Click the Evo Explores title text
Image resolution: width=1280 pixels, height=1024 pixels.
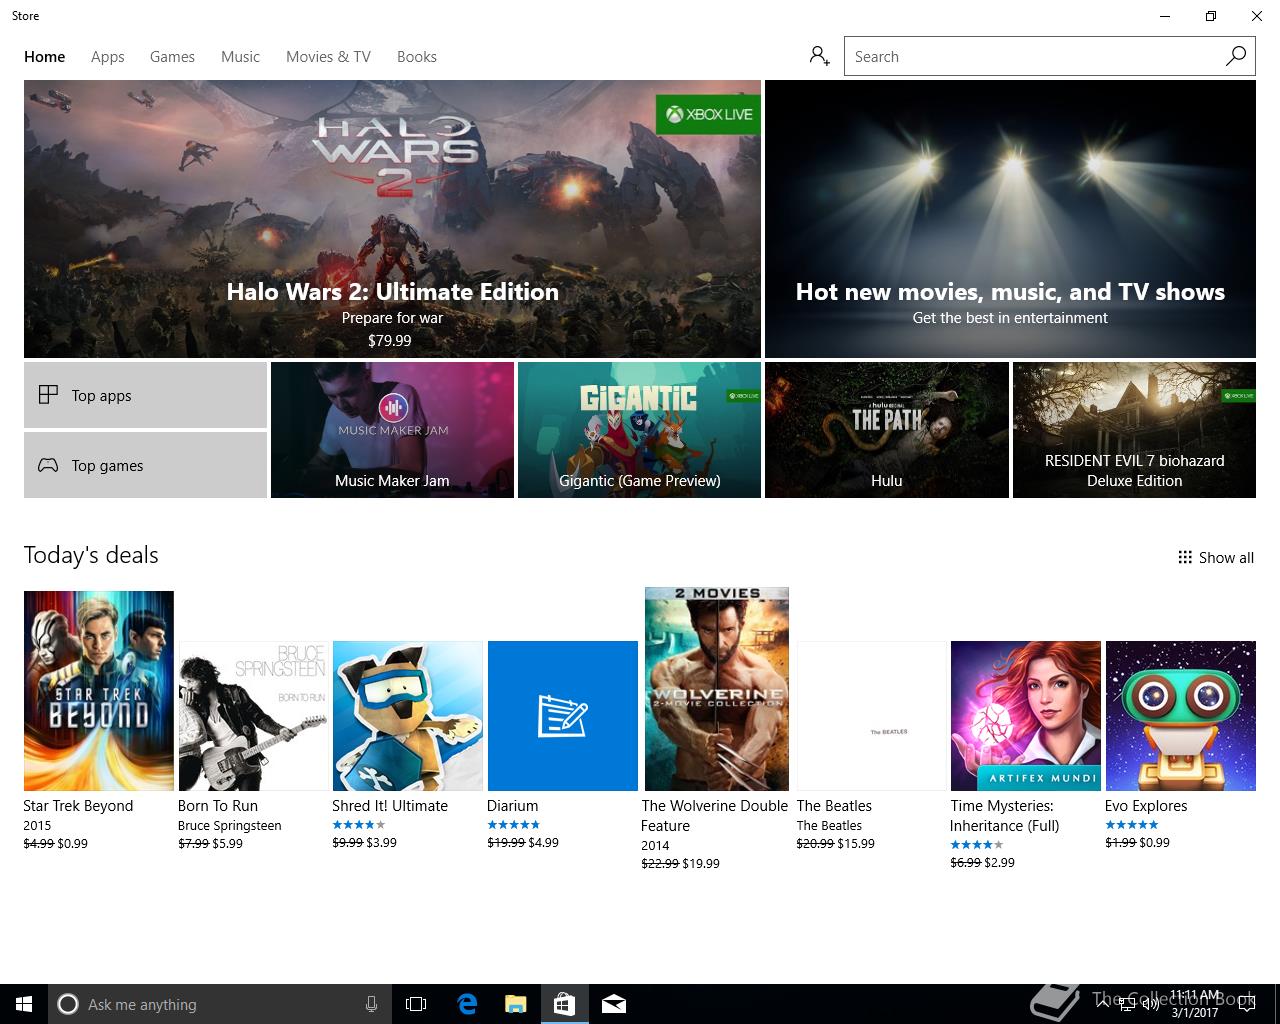pyautogui.click(x=1146, y=806)
